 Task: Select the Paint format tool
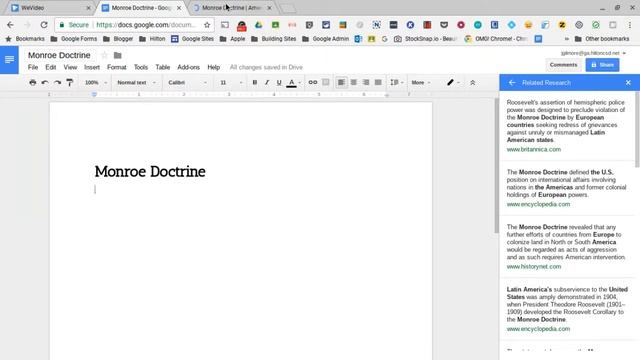(70, 82)
